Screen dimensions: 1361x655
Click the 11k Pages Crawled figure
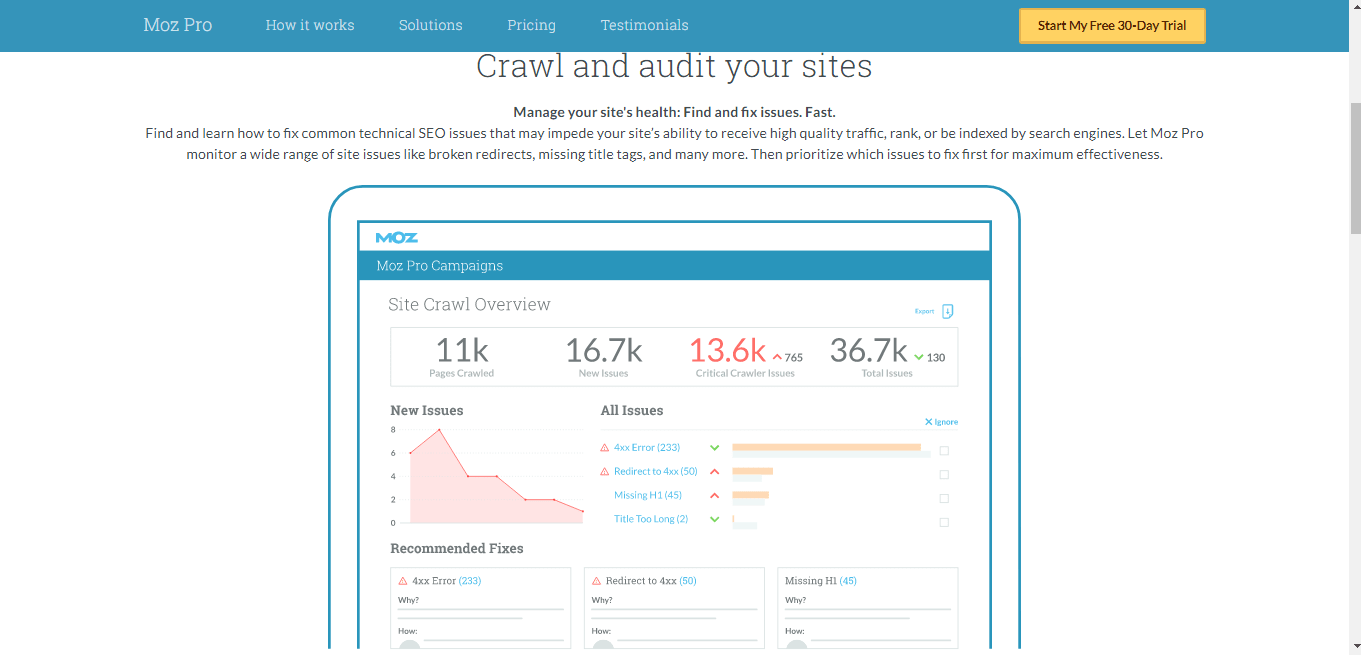pyautogui.click(x=462, y=351)
